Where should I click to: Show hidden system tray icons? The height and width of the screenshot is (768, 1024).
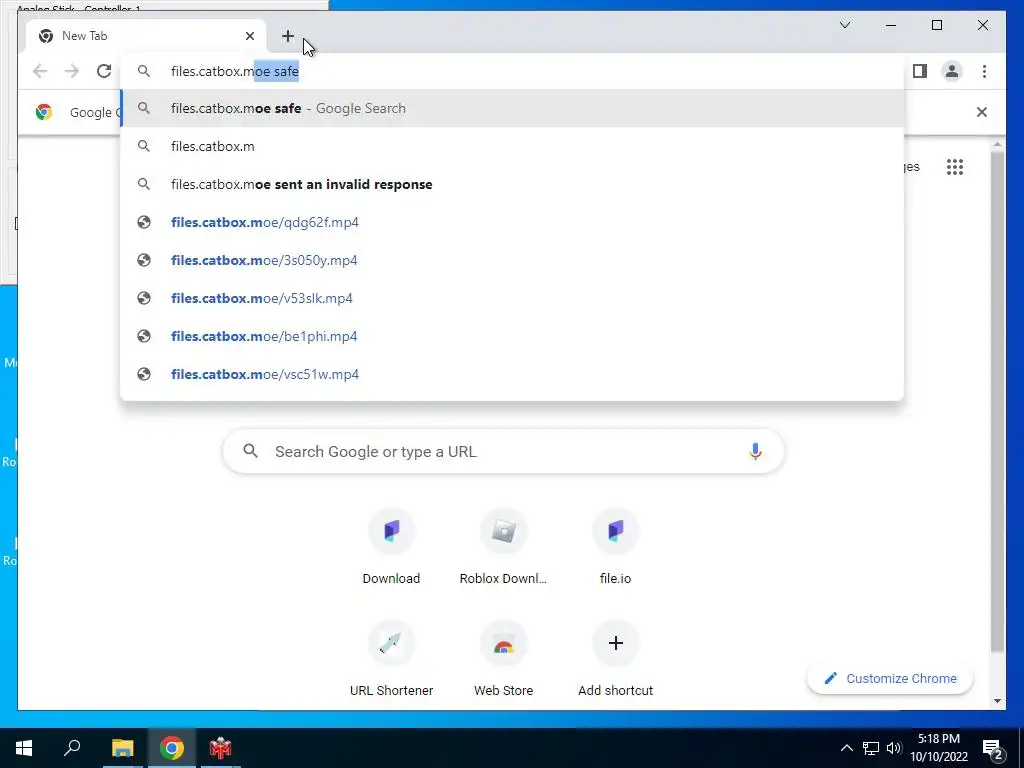846,748
